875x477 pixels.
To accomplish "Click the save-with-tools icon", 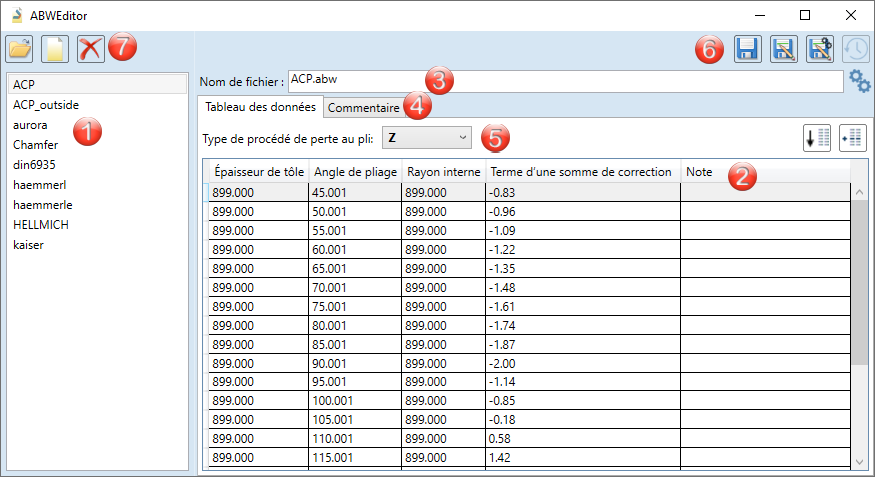I will (x=820, y=49).
